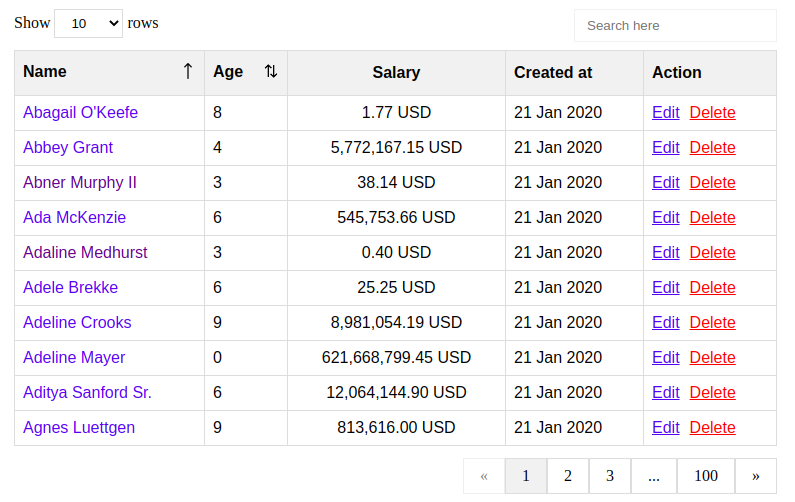Click the Age column sort arrows icon
Screen dimensions: 795x502
[271, 72]
